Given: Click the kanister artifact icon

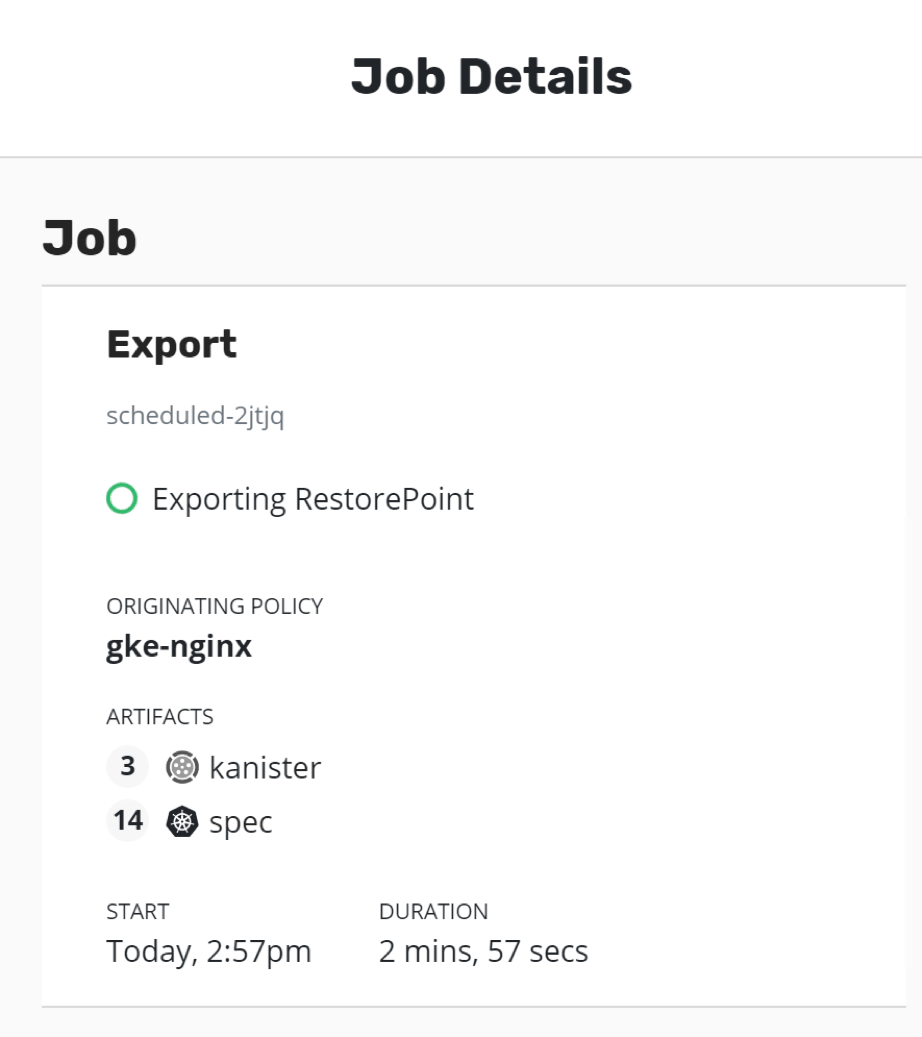Looking at the screenshot, I should coord(182,767).
